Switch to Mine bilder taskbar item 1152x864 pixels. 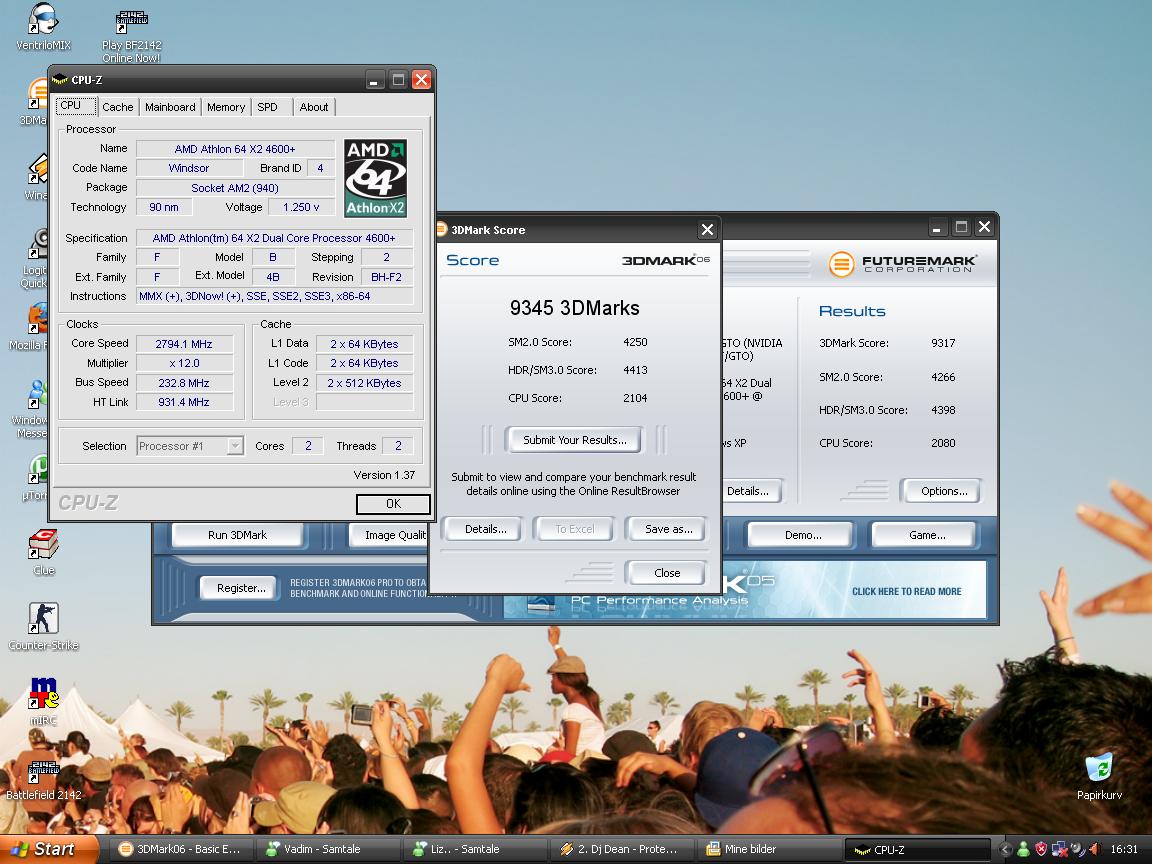(768, 849)
